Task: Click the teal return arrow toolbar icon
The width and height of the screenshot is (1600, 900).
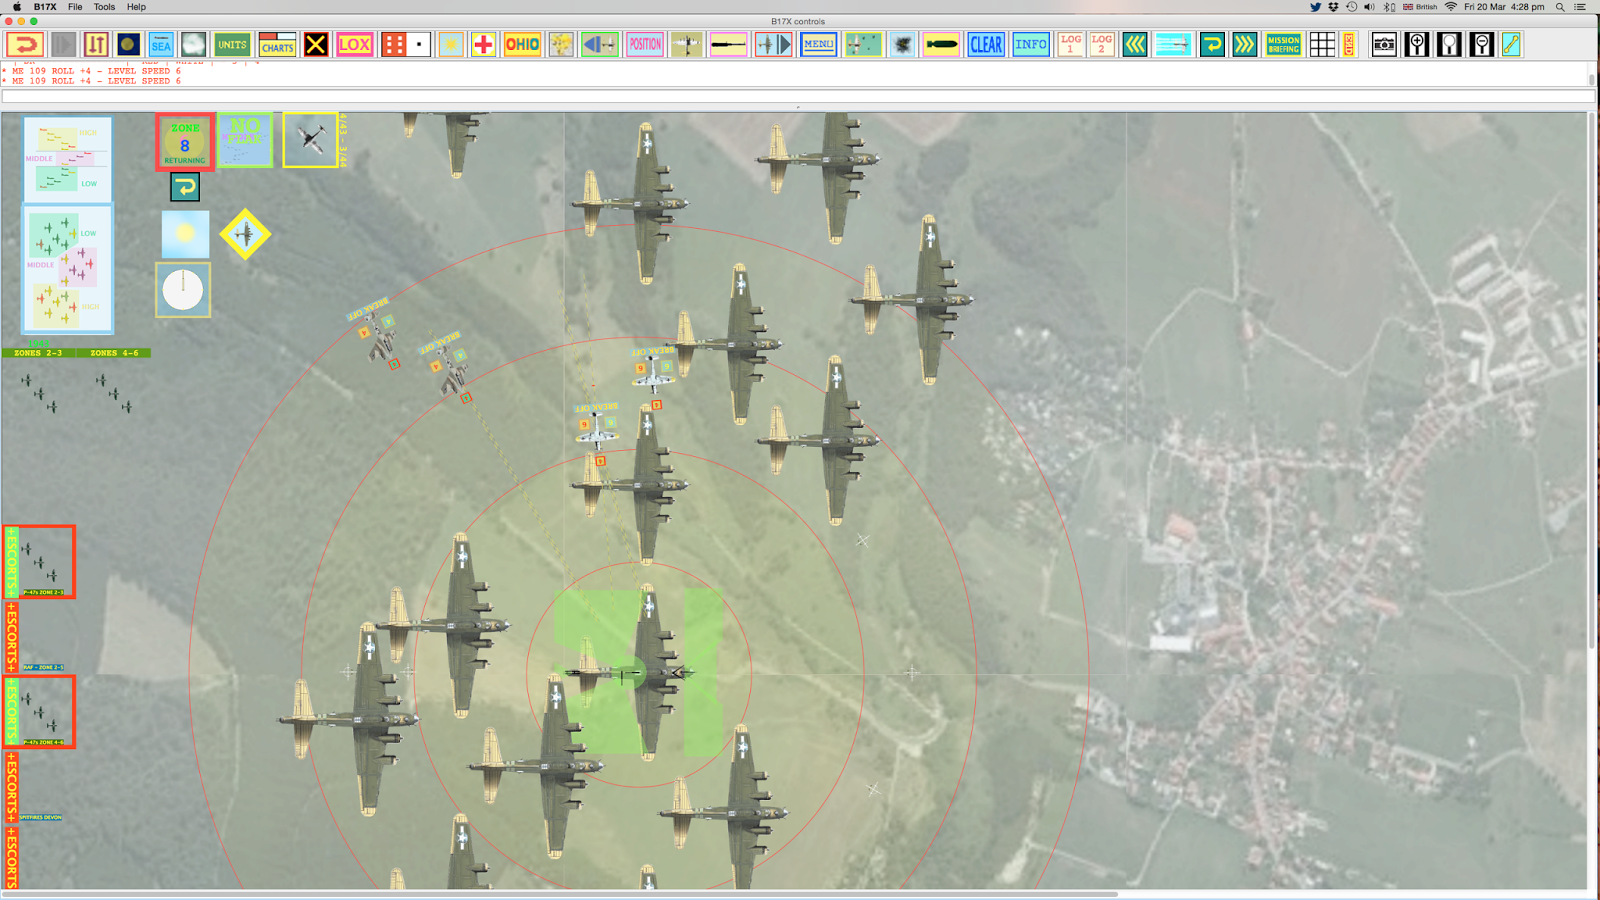Action: 1212,44
